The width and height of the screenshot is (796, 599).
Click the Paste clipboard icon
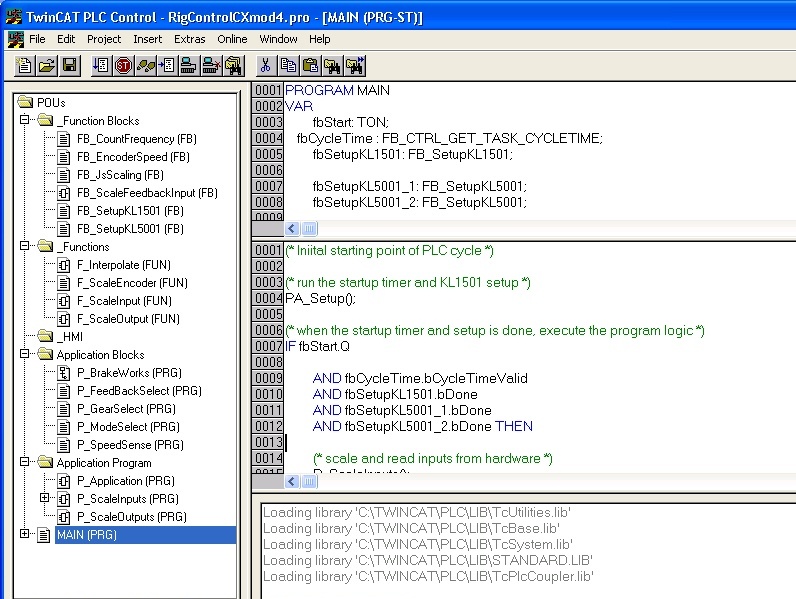pyautogui.click(x=310, y=66)
